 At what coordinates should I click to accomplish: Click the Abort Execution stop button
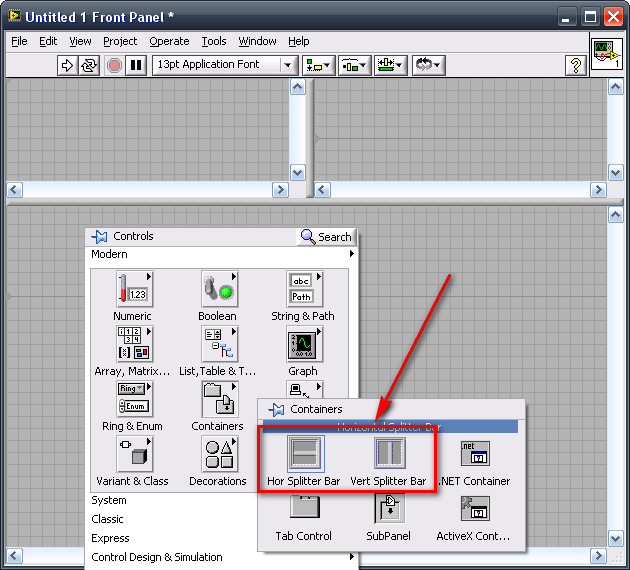pyautogui.click(x=114, y=65)
